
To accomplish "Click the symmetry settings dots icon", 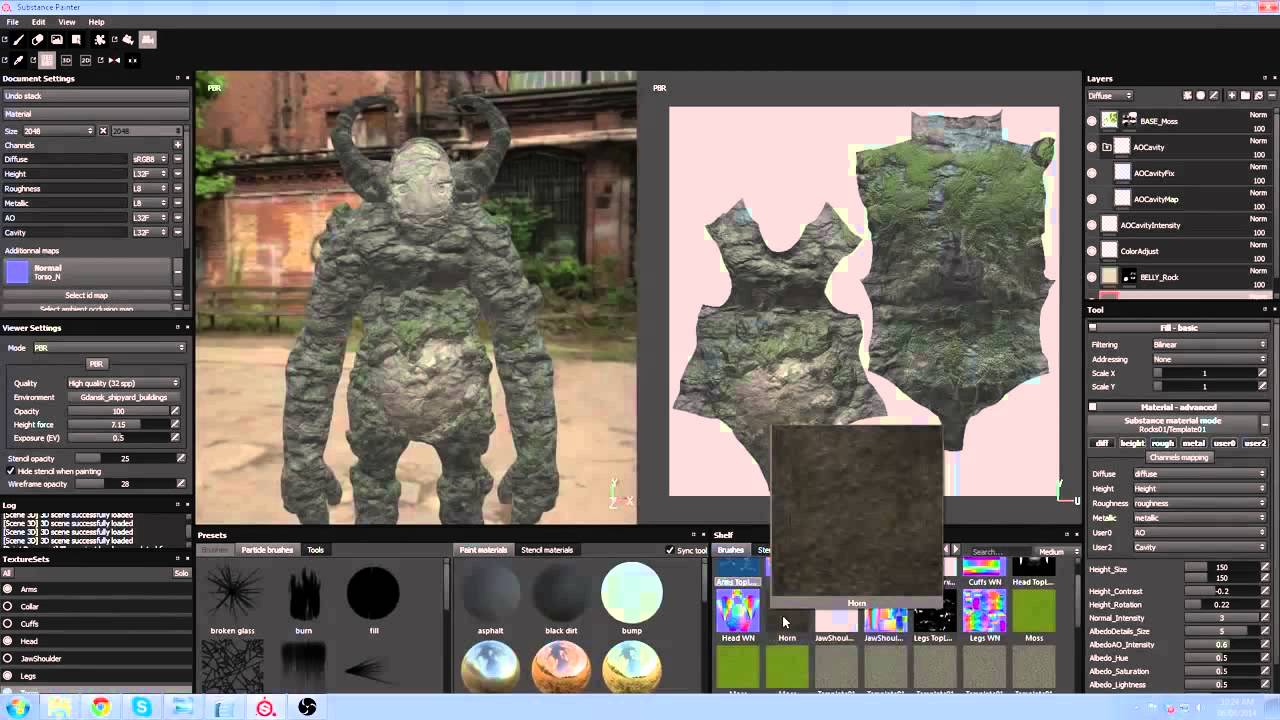I will point(132,60).
